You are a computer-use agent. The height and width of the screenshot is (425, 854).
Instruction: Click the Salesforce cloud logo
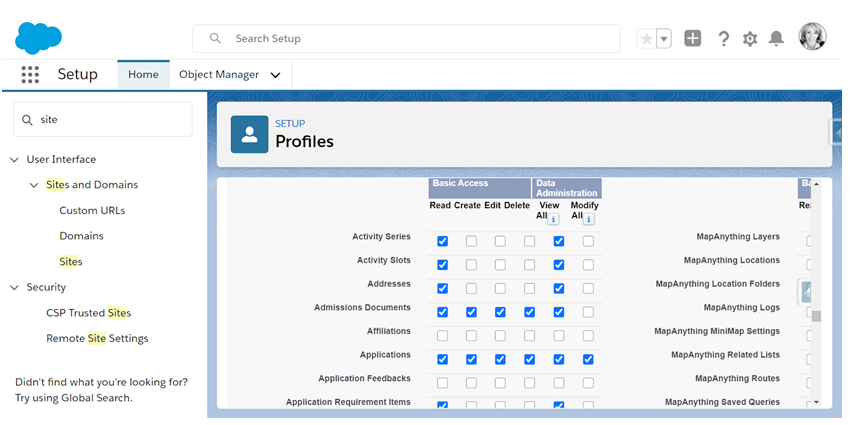click(39, 38)
